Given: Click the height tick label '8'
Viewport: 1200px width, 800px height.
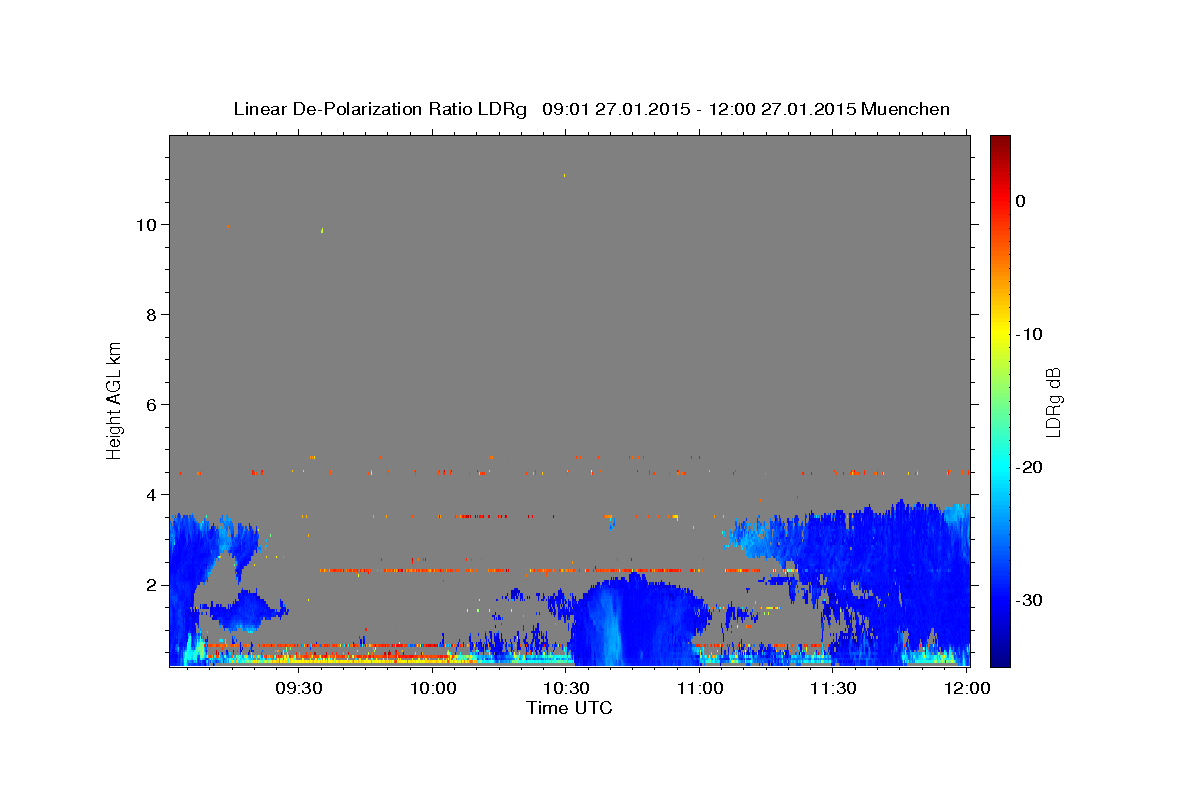Looking at the screenshot, I should click(x=153, y=315).
